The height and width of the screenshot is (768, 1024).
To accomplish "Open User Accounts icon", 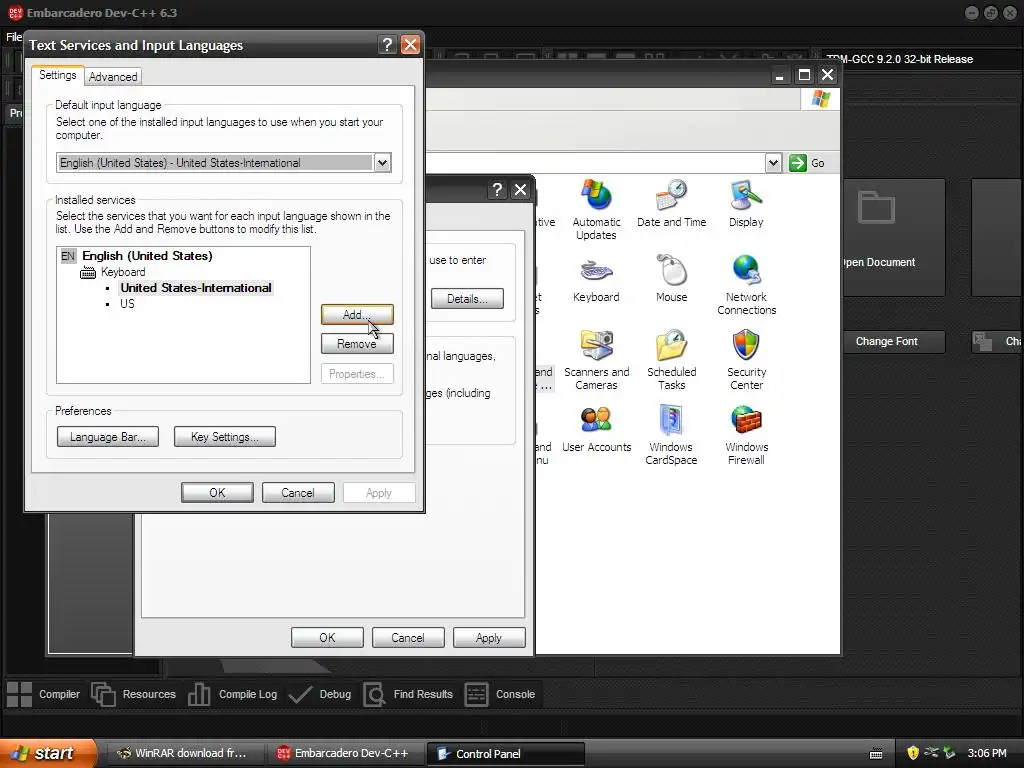I will click(x=596, y=429).
